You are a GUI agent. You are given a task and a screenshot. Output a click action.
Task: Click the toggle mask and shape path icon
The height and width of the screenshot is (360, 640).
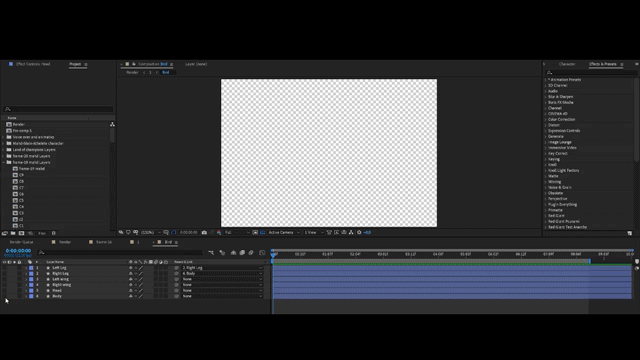(173, 232)
